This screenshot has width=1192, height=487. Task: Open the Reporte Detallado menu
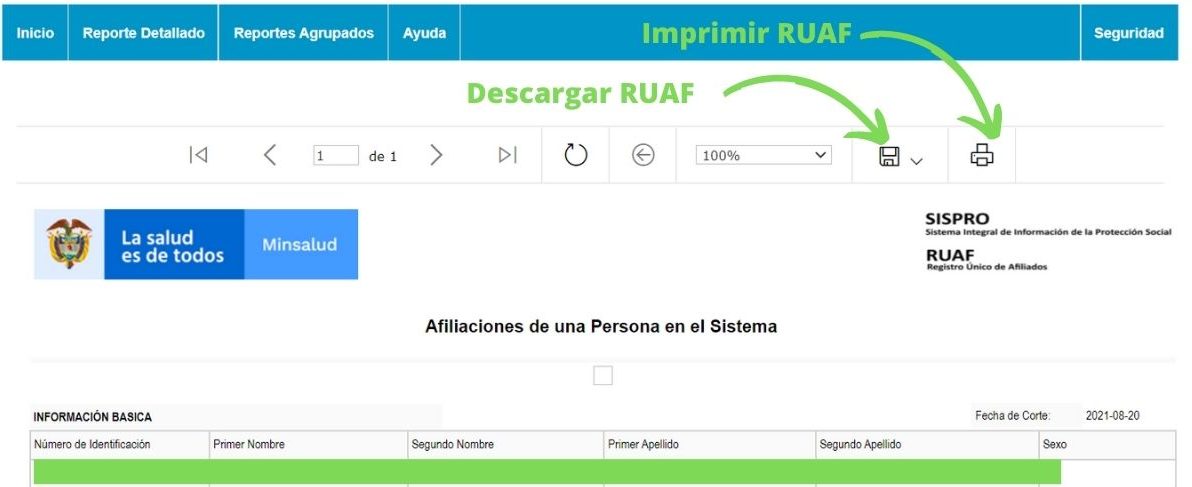pos(143,33)
